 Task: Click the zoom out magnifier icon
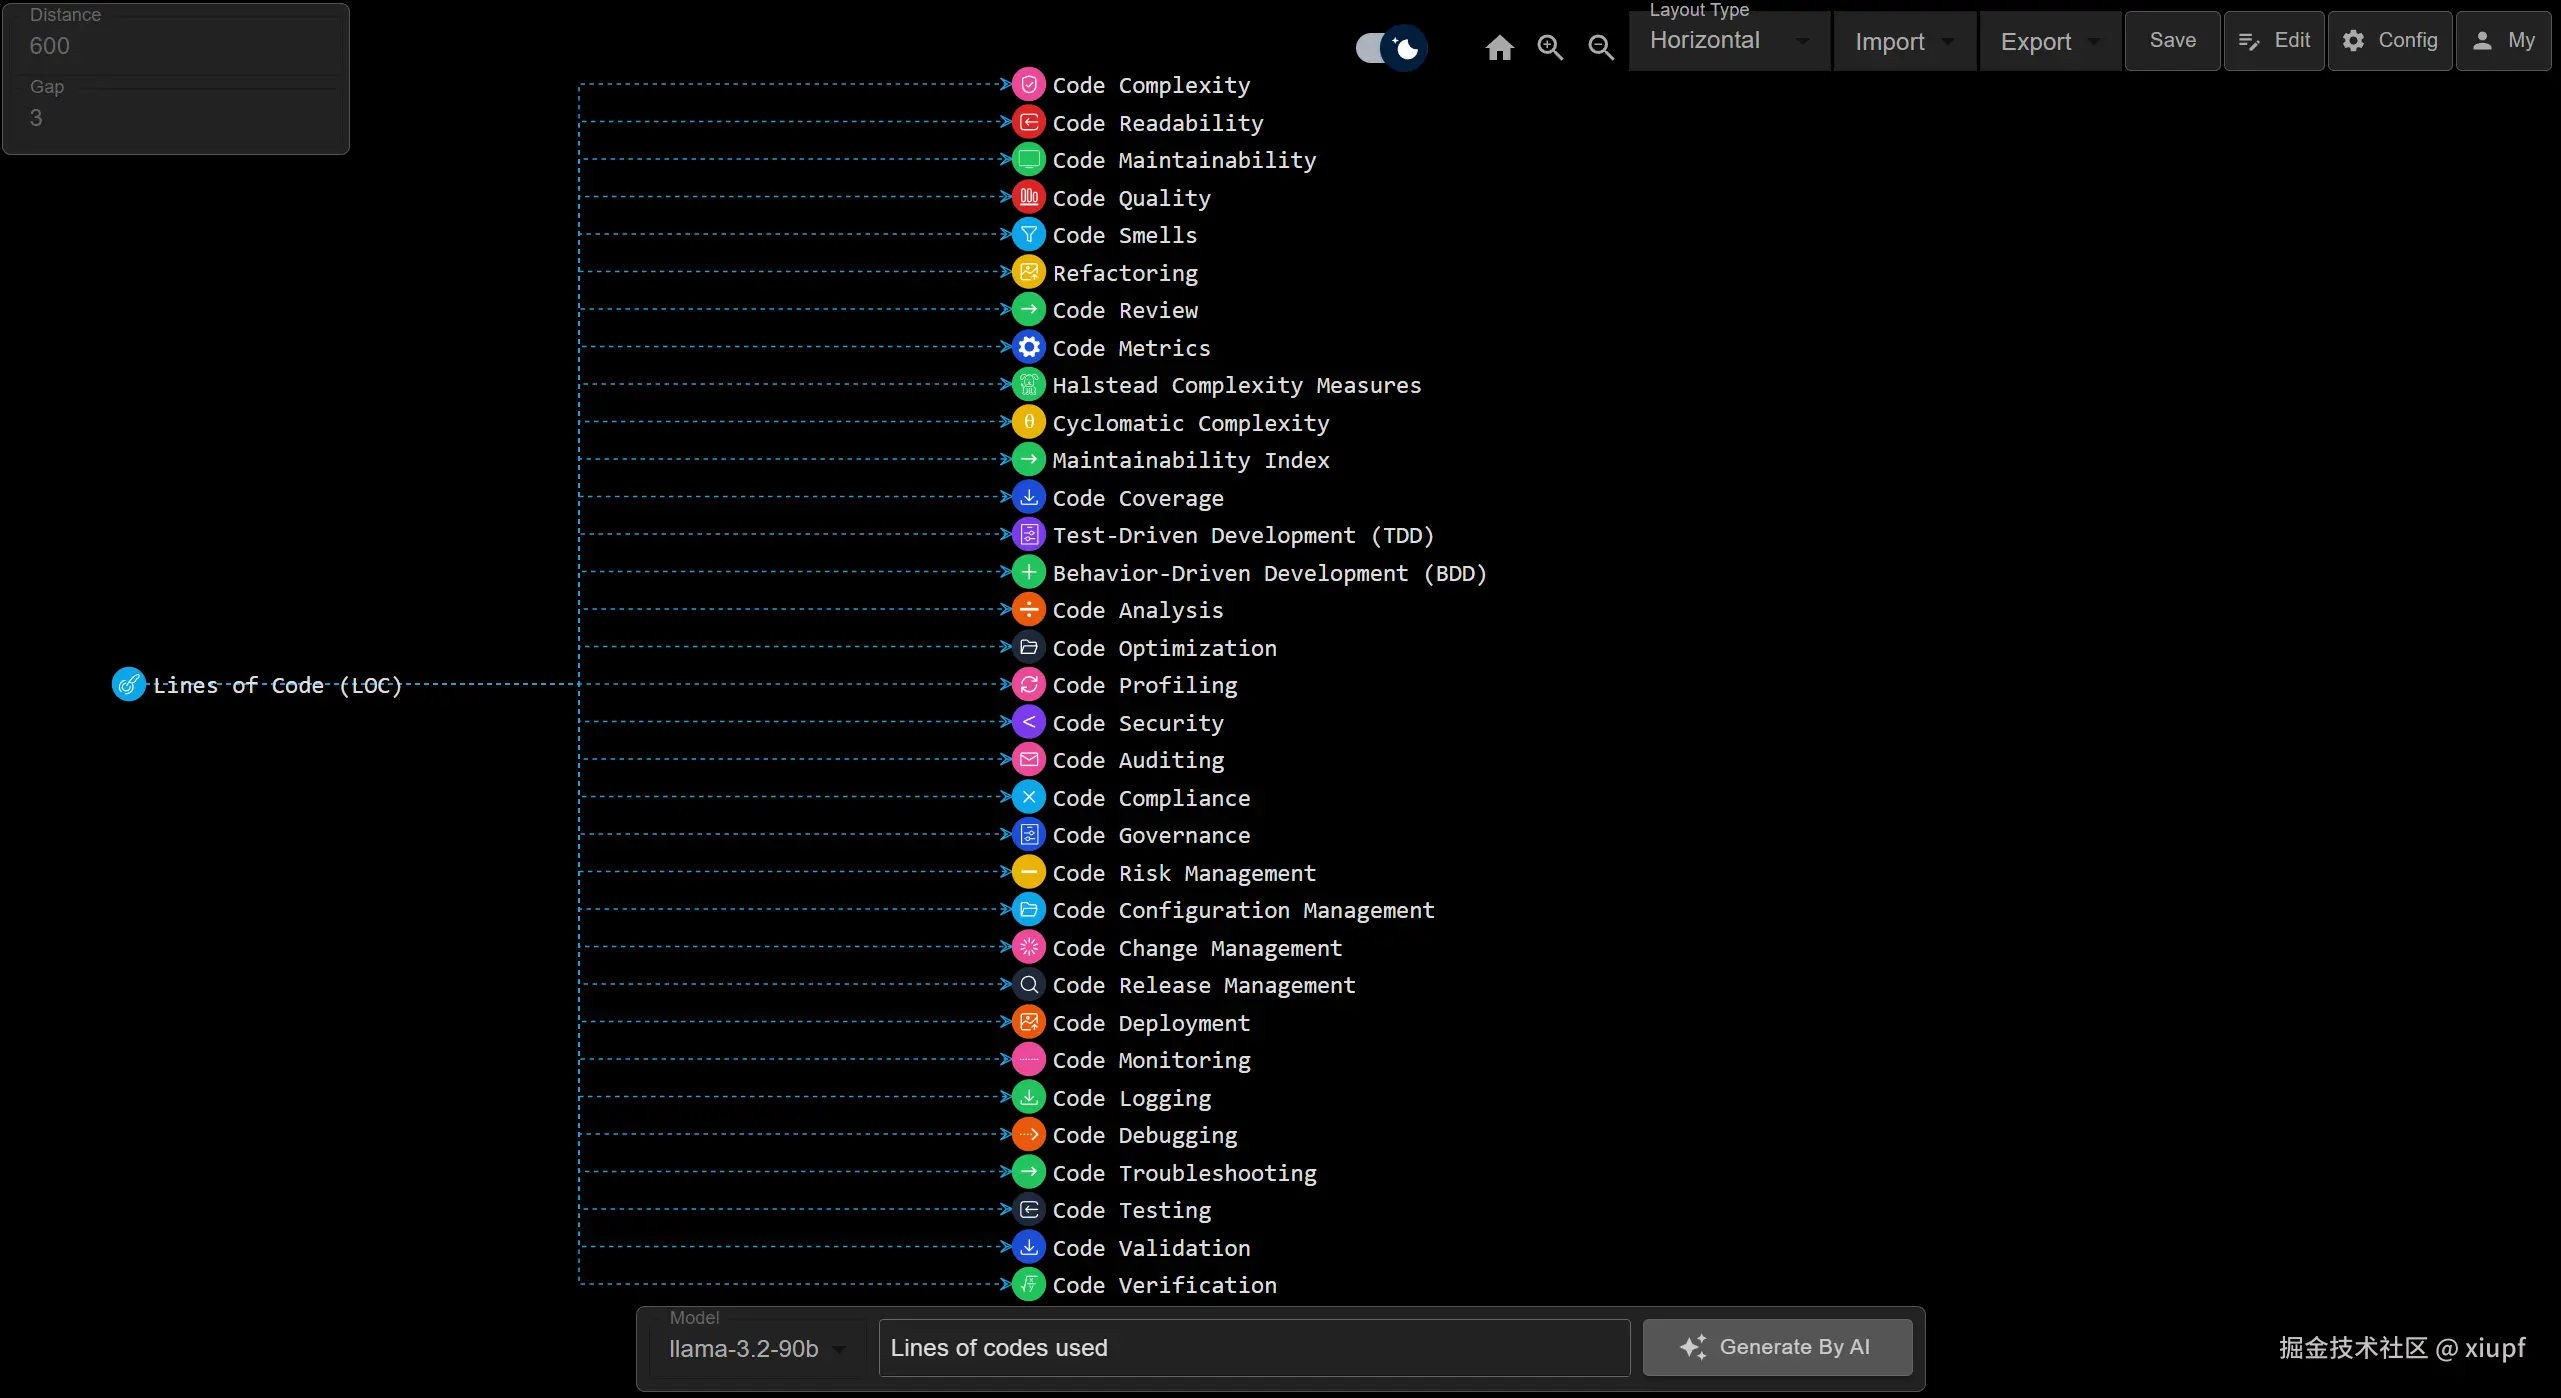click(x=1601, y=47)
